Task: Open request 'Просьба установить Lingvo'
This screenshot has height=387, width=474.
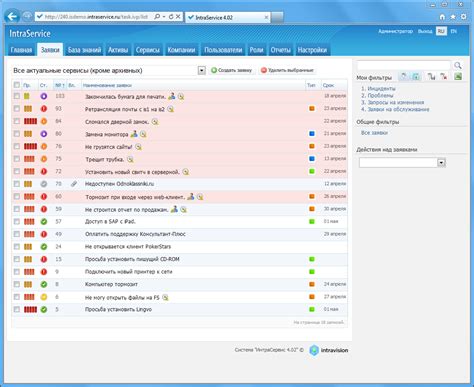Action: 118,309
